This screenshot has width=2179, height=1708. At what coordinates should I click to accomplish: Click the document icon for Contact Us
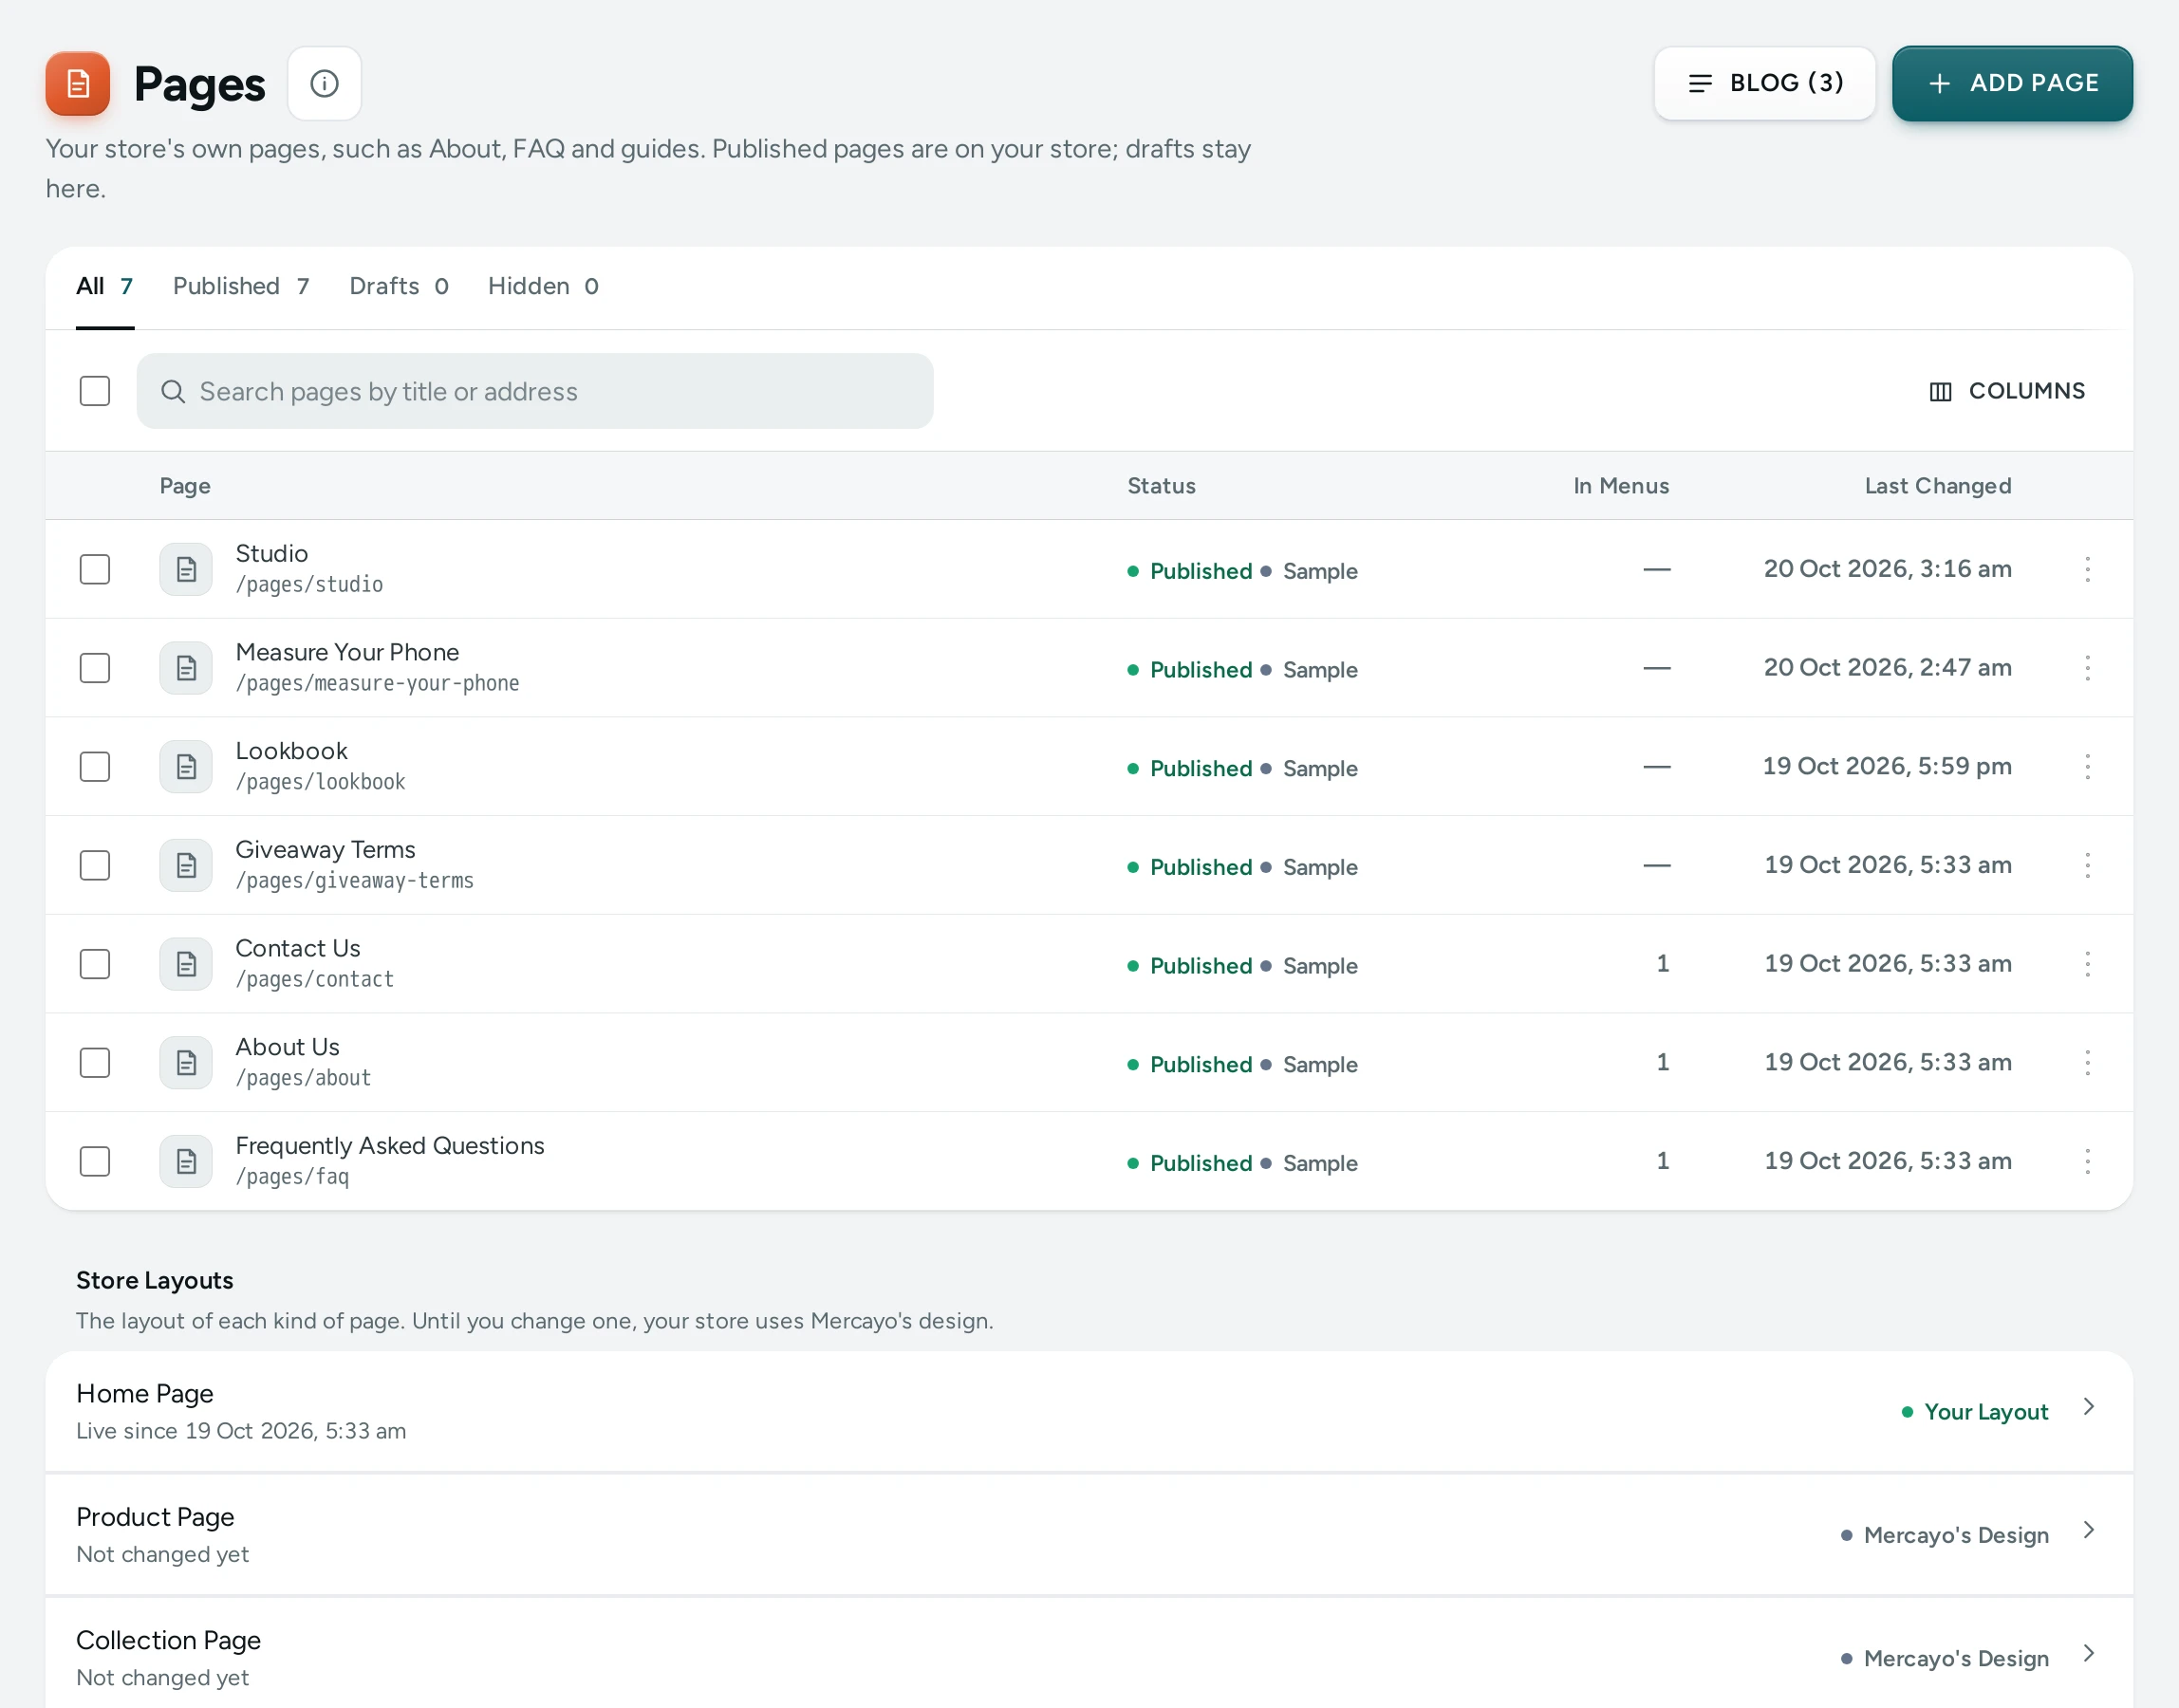[186, 964]
